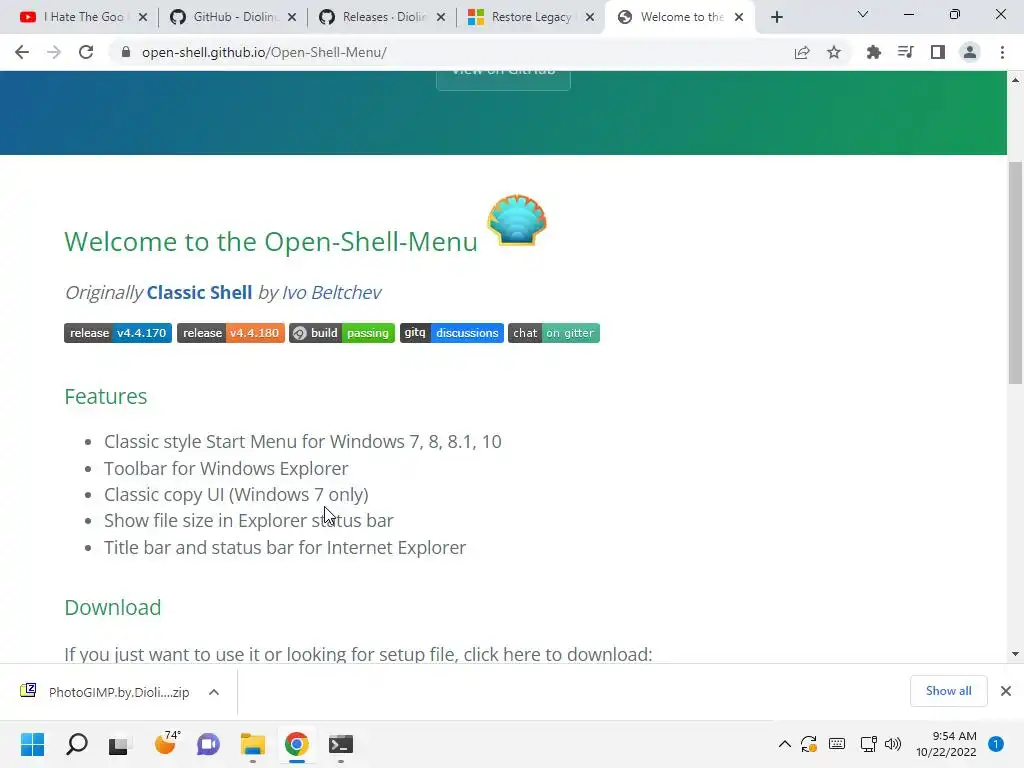This screenshot has height=768, width=1024.
Task: Open the Chrome three-dot menu
Action: click(x=1002, y=52)
